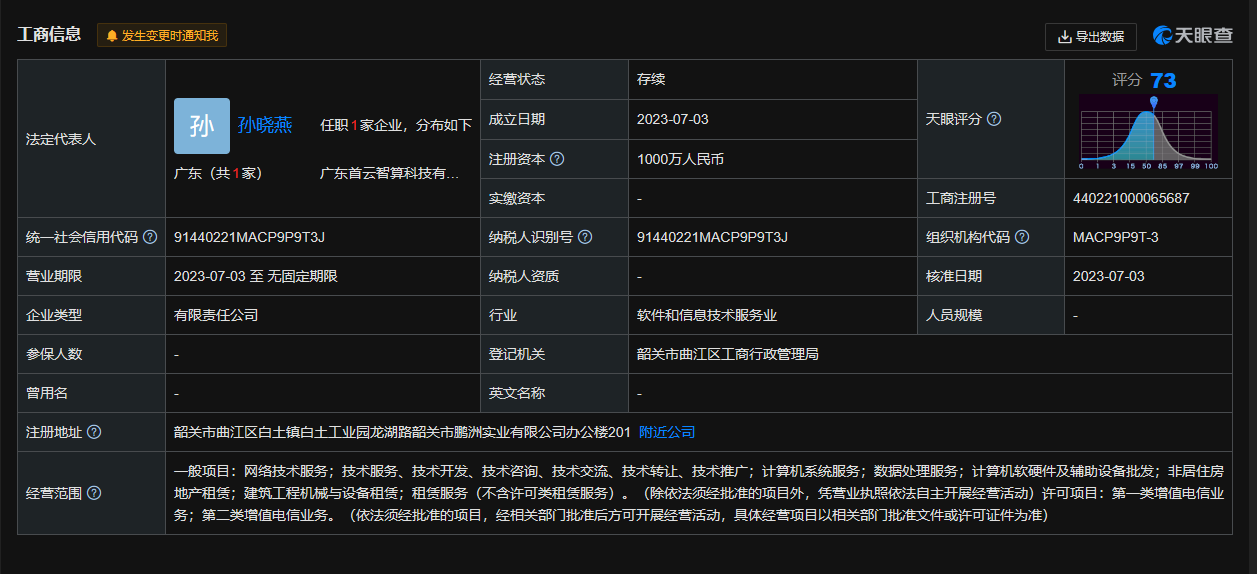Click the help icon beside 经营范围

94,493
